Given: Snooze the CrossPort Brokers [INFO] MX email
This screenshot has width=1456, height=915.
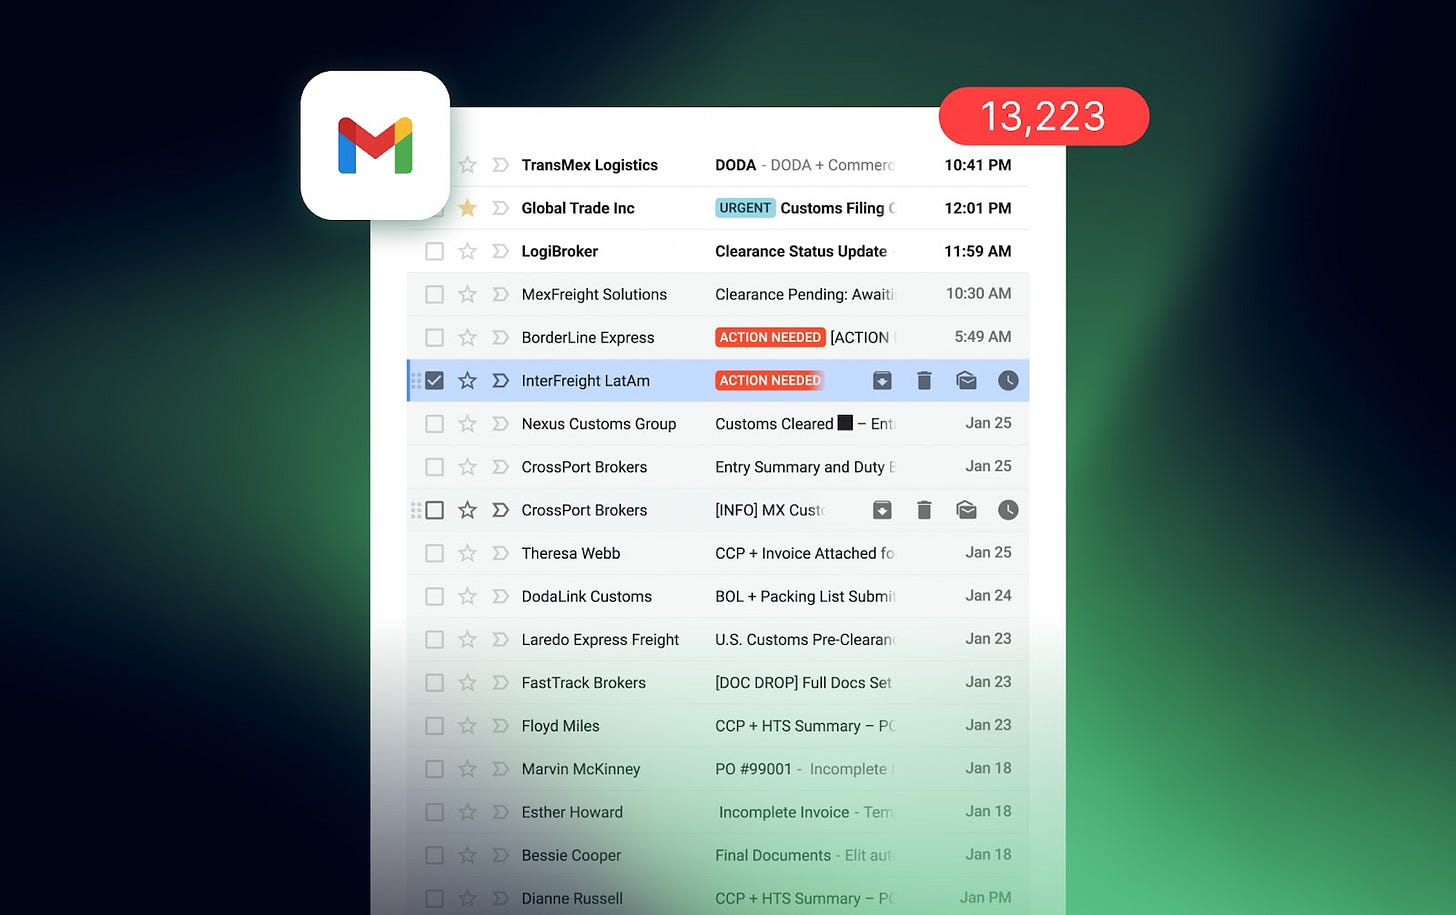Looking at the screenshot, I should pos(1008,510).
